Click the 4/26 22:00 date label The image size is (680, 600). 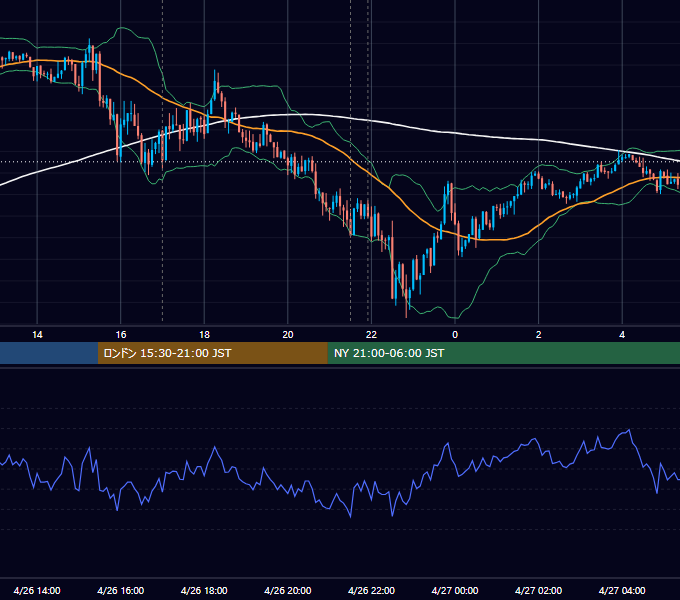click(x=371, y=590)
